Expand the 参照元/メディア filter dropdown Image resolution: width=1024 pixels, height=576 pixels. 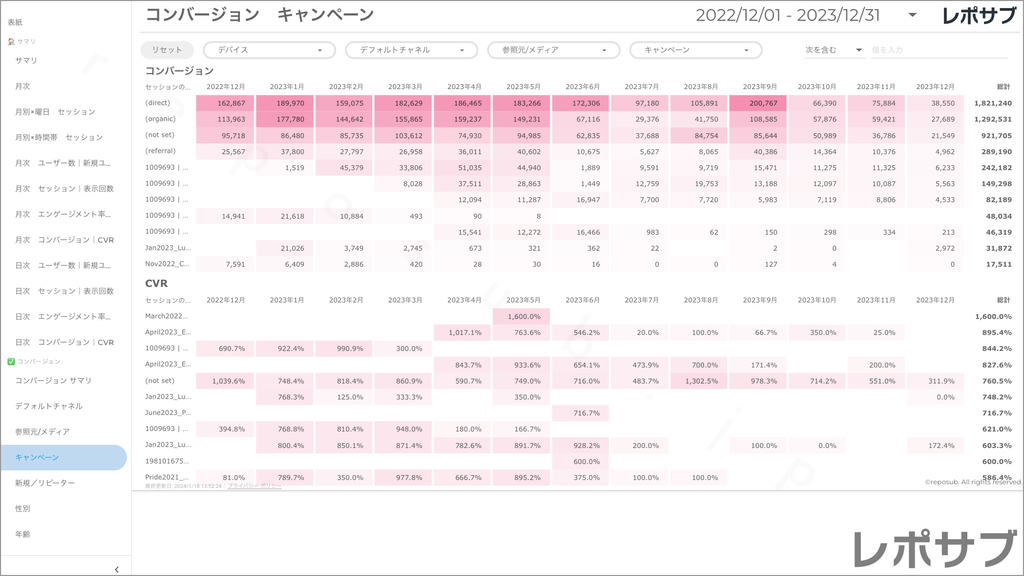click(x=553, y=50)
